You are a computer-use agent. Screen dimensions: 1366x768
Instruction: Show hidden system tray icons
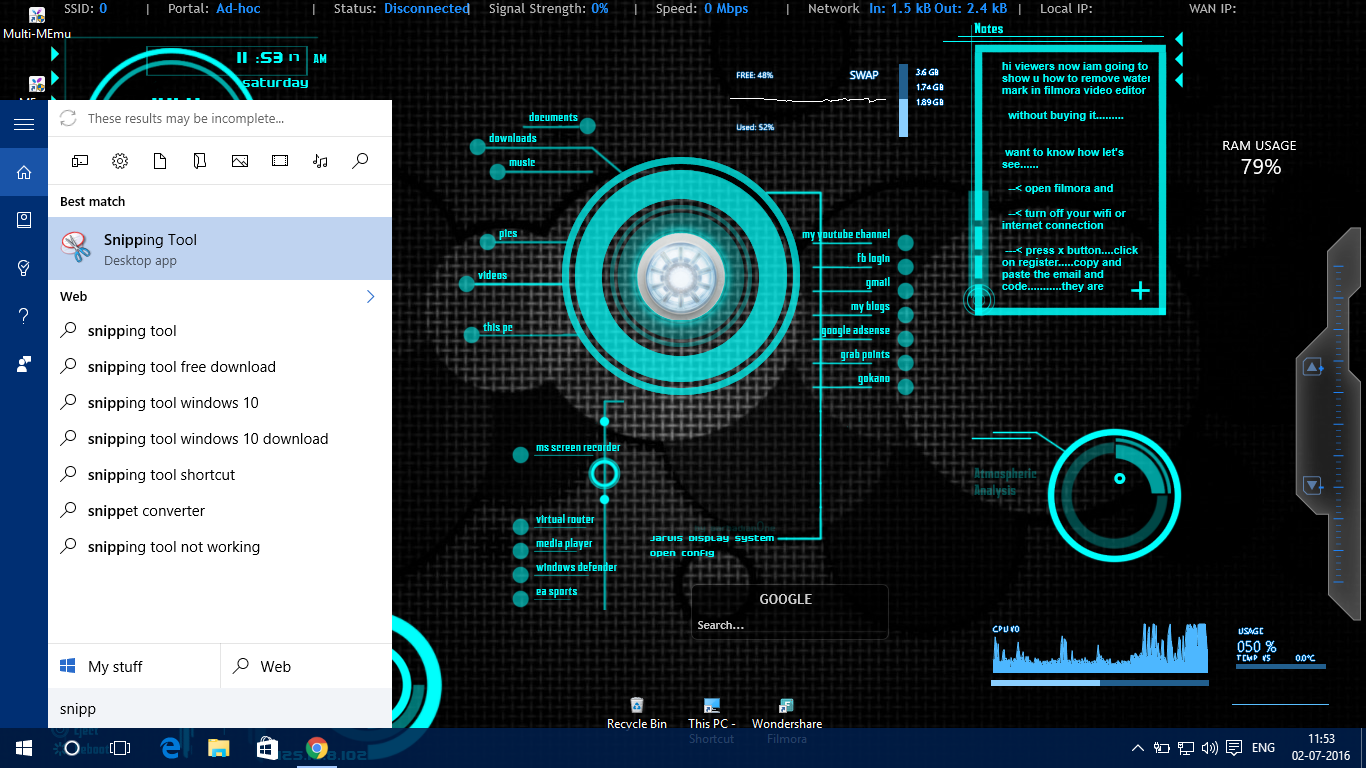click(1137, 748)
